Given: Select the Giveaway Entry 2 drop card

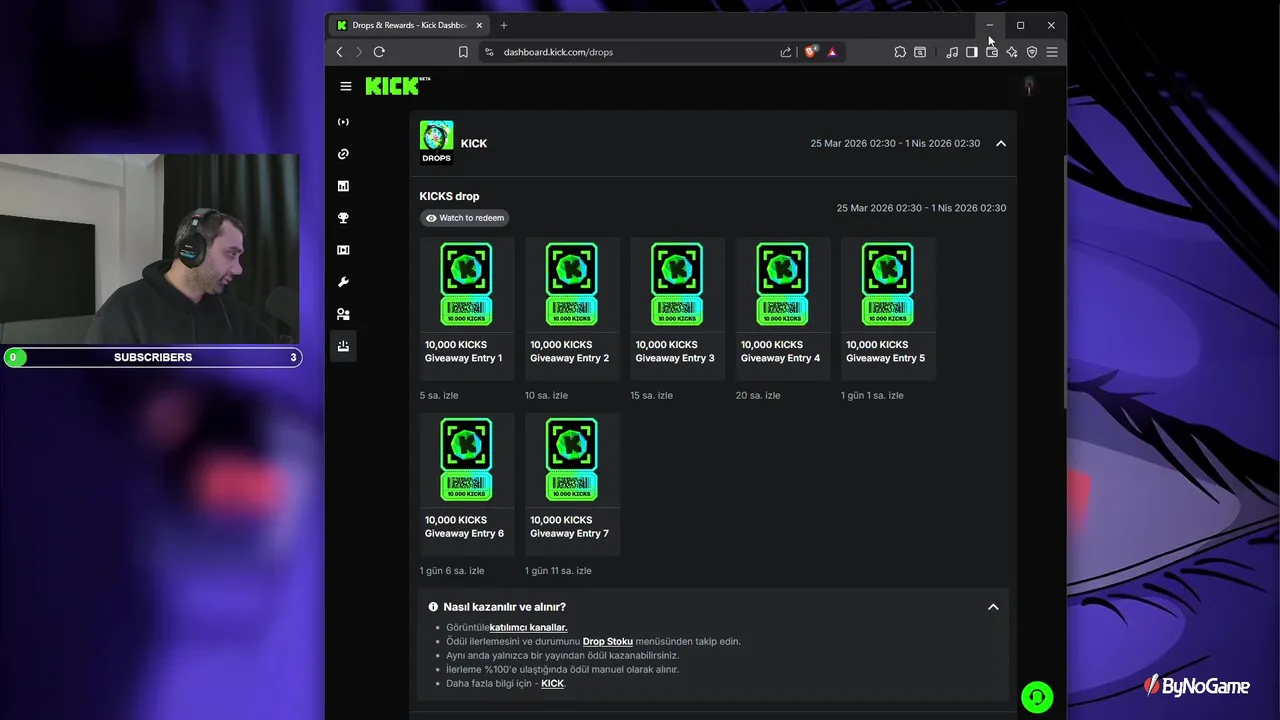Looking at the screenshot, I should (572, 309).
